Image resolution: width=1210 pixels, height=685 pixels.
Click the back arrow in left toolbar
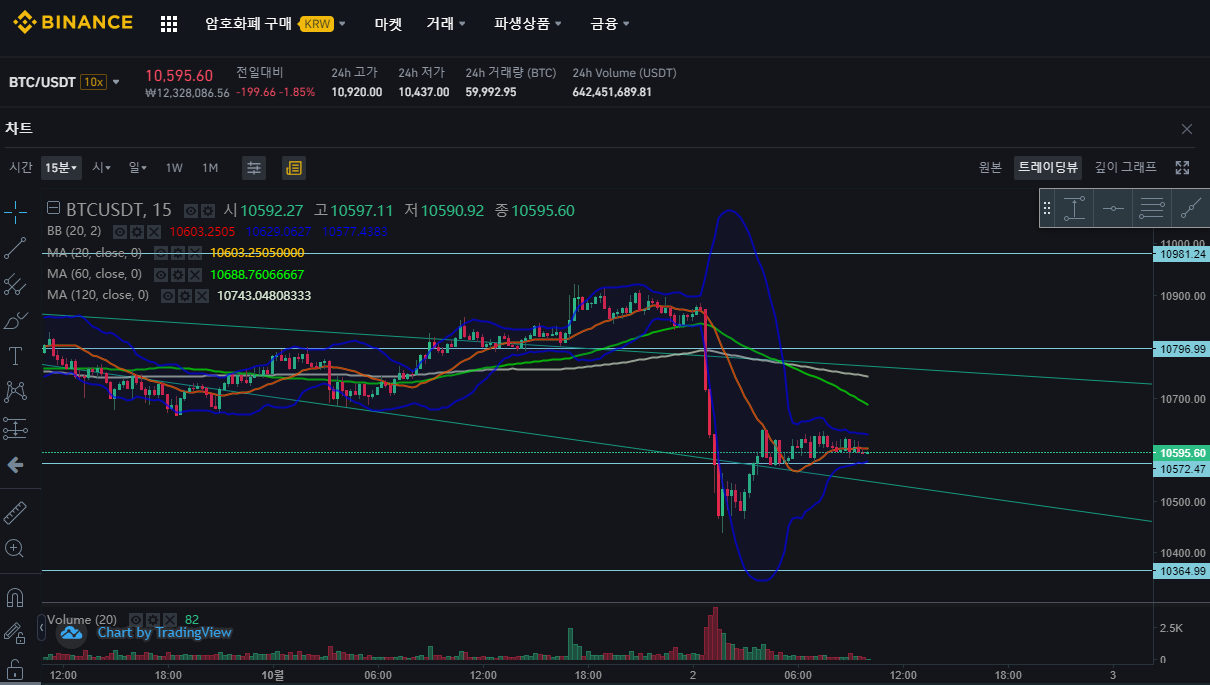coord(15,464)
